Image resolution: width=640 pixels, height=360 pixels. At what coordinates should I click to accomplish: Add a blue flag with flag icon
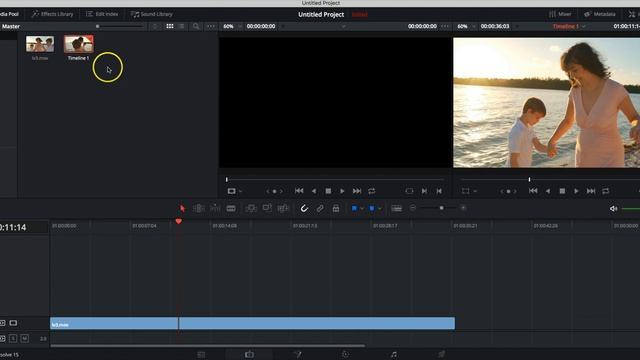tap(354, 208)
